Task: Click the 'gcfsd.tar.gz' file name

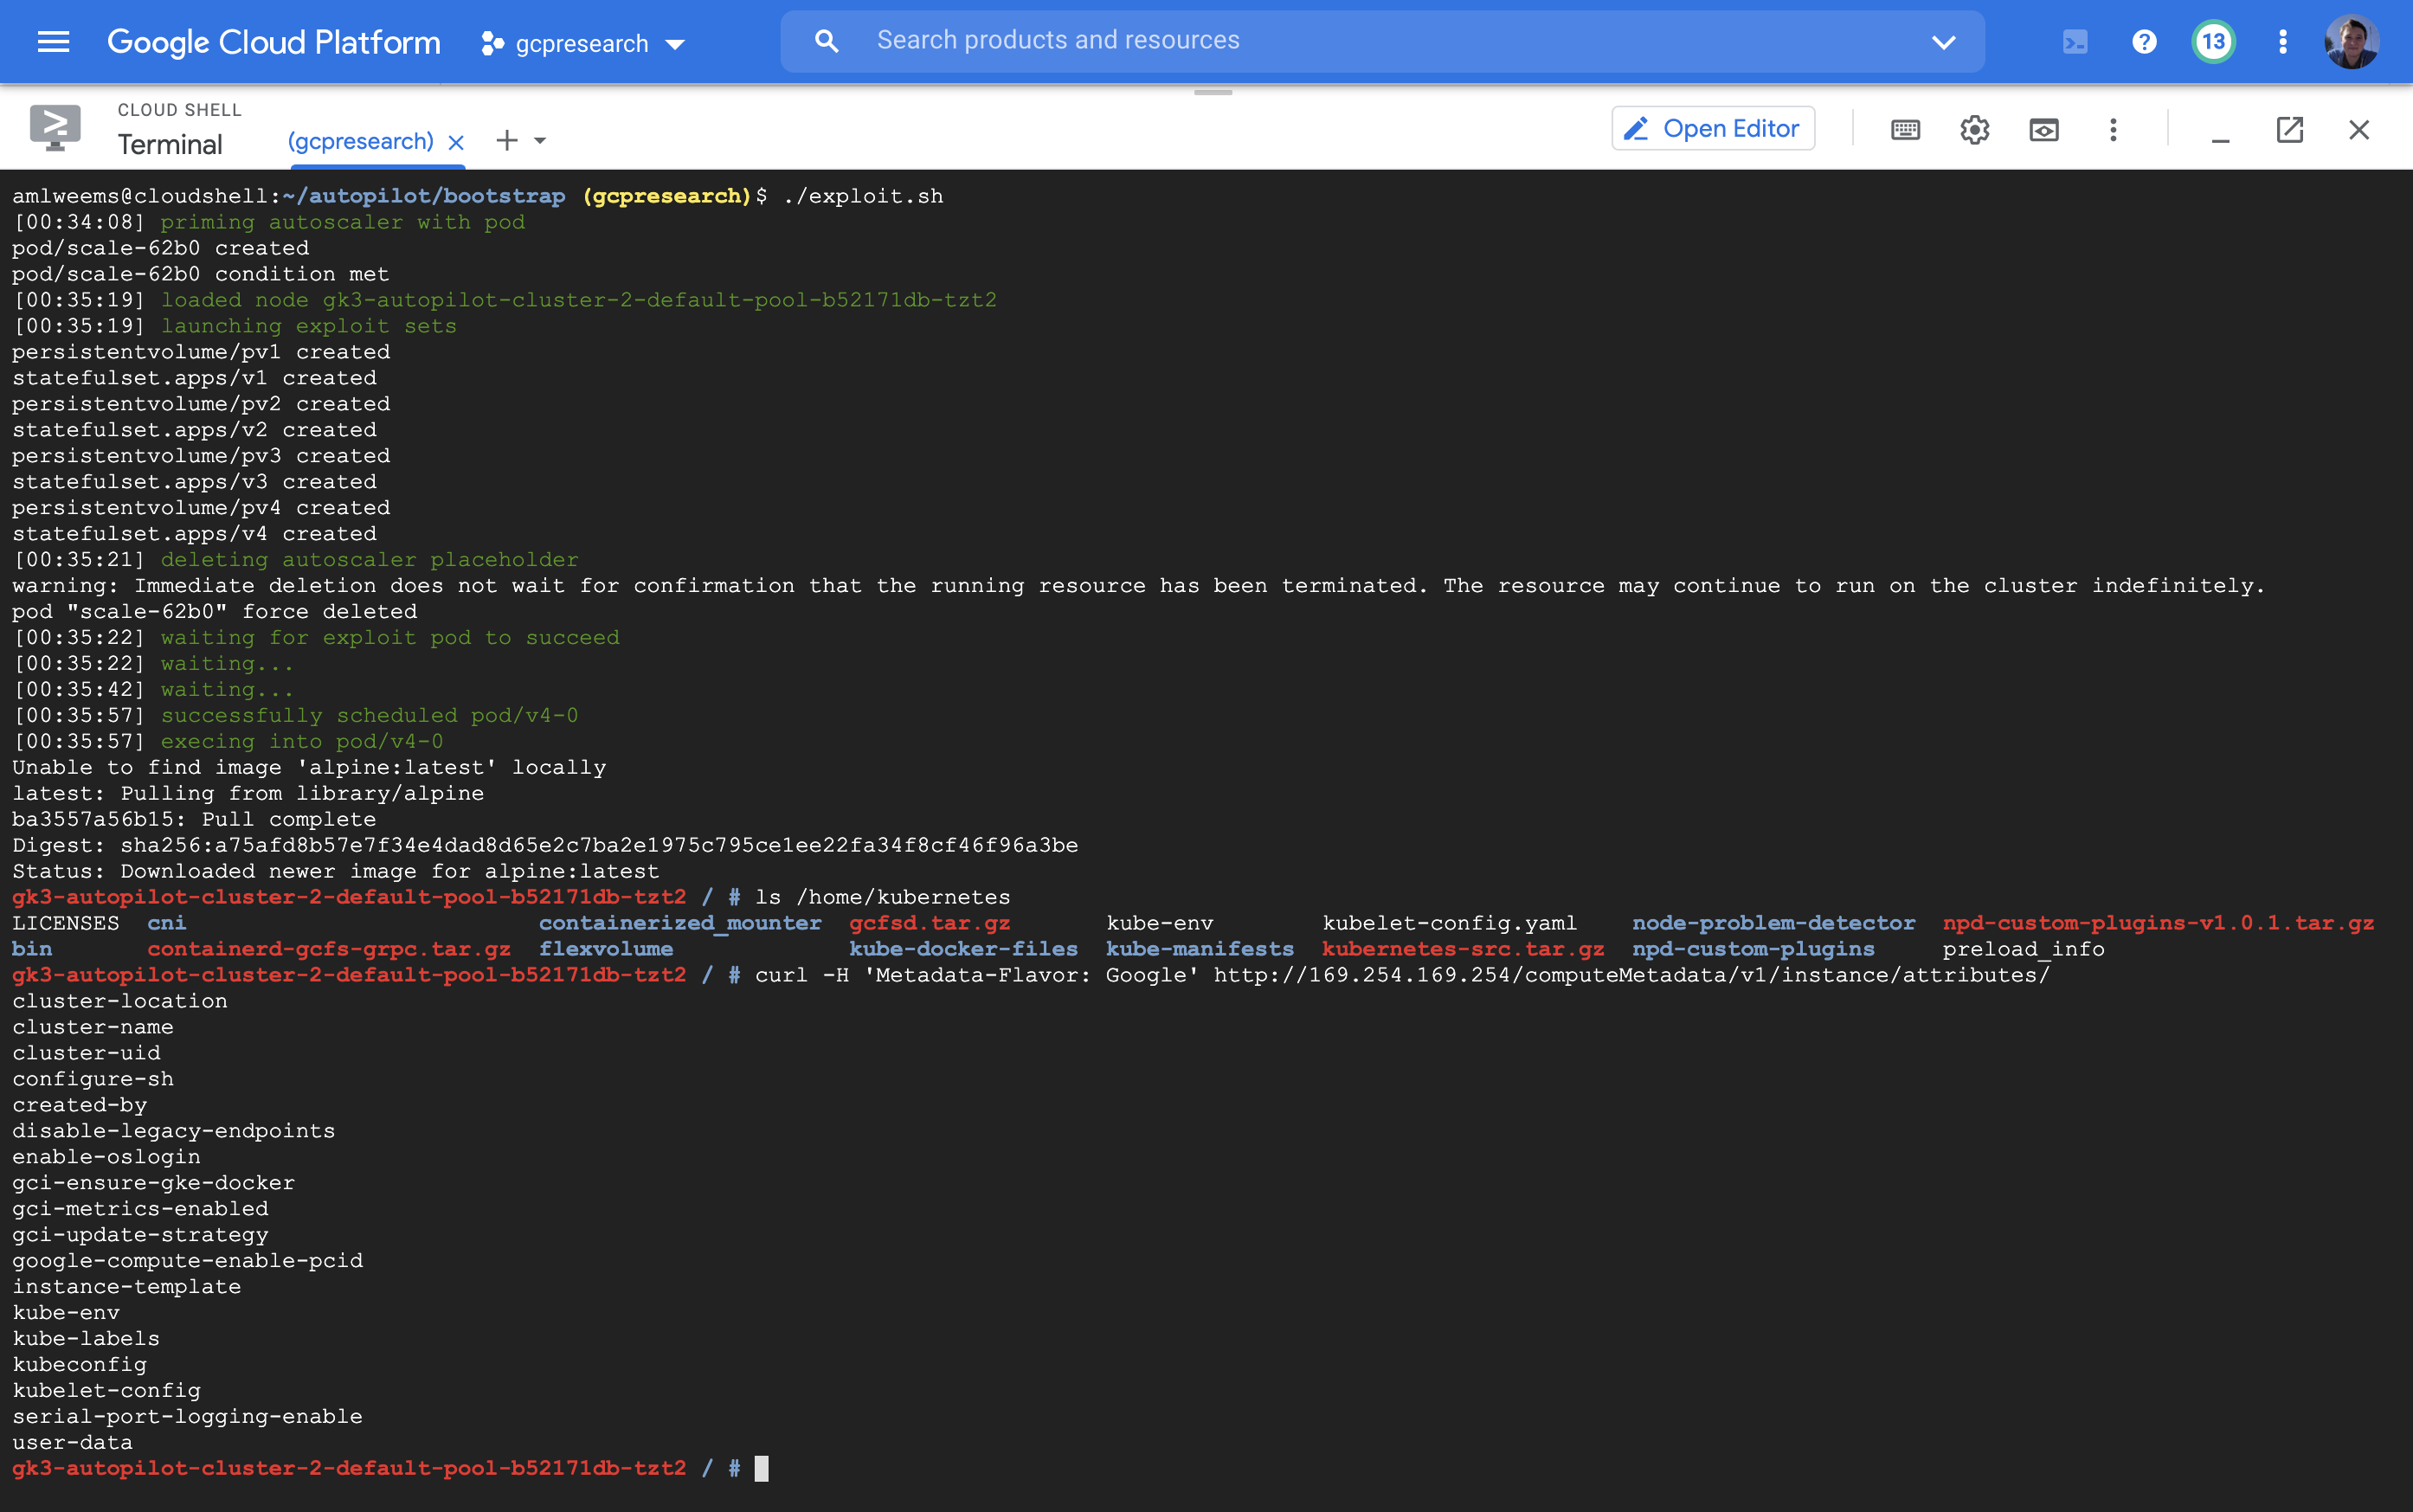Action: [x=929, y=924]
